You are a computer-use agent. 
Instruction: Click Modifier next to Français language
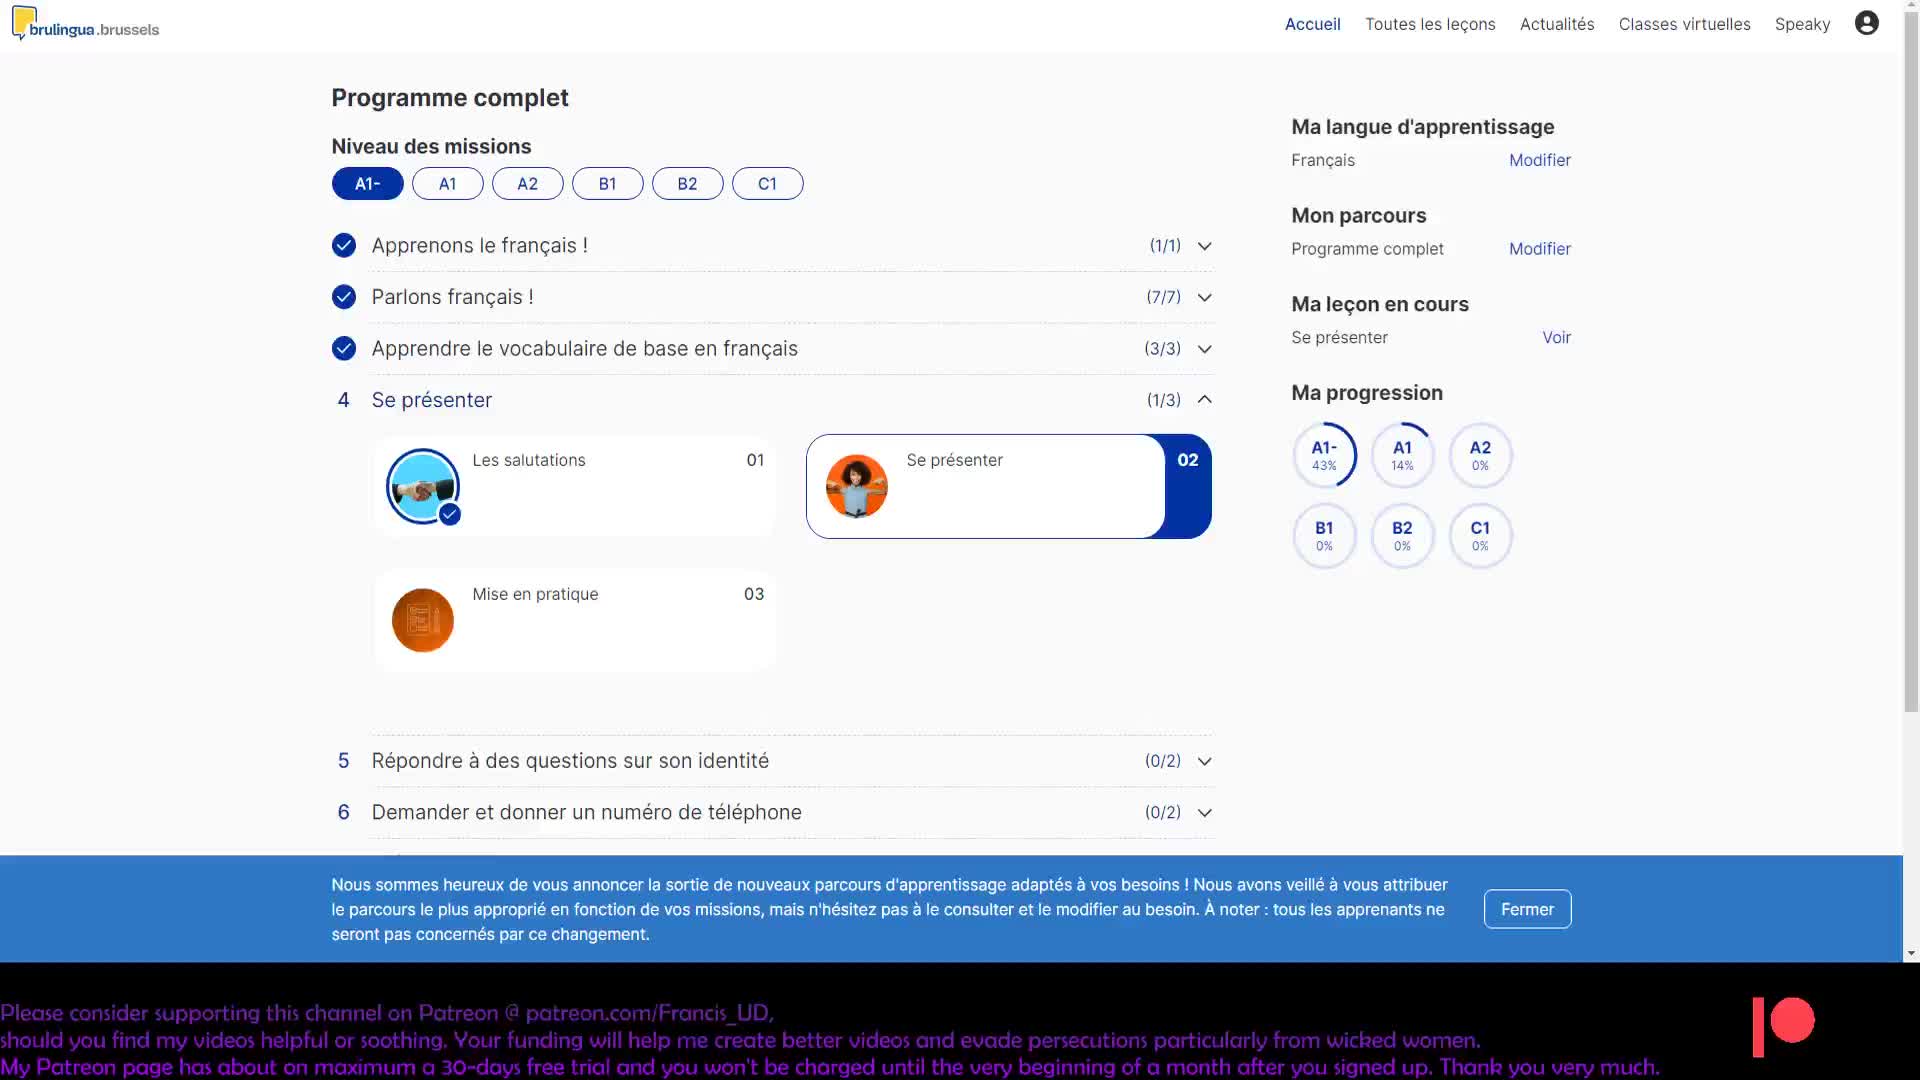(1539, 160)
